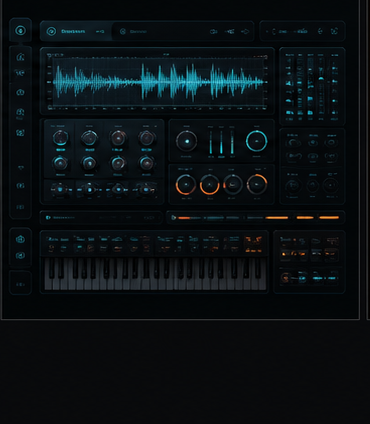Click the third of three vertical cyan faders
The image size is (370, 424).
pos(232,142)
